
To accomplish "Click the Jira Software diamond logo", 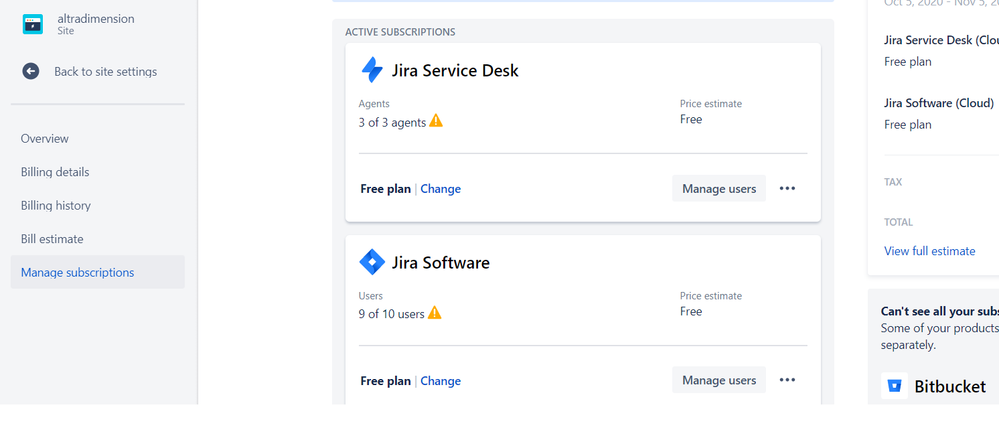I will 372,262.
